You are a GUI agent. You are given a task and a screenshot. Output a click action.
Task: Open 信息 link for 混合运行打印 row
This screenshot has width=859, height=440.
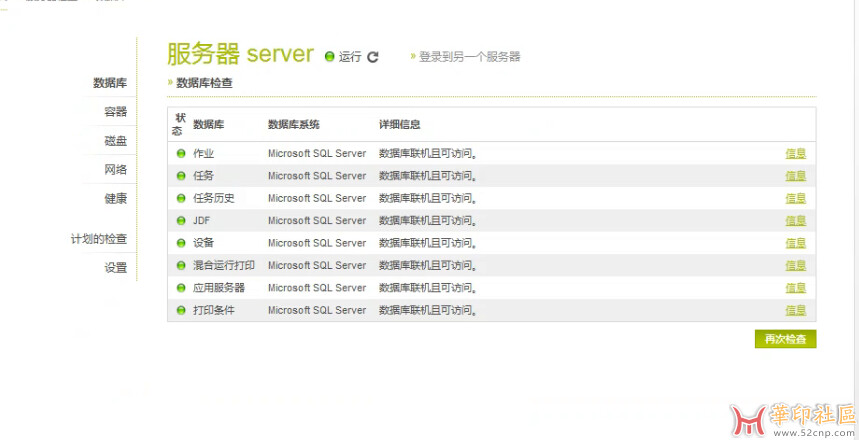[x=795, y=265]
